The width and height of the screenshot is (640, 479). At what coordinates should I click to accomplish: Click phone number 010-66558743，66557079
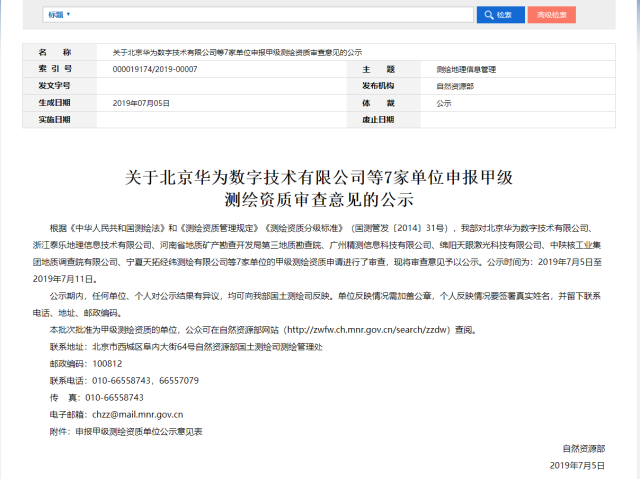tap(145, 381)
